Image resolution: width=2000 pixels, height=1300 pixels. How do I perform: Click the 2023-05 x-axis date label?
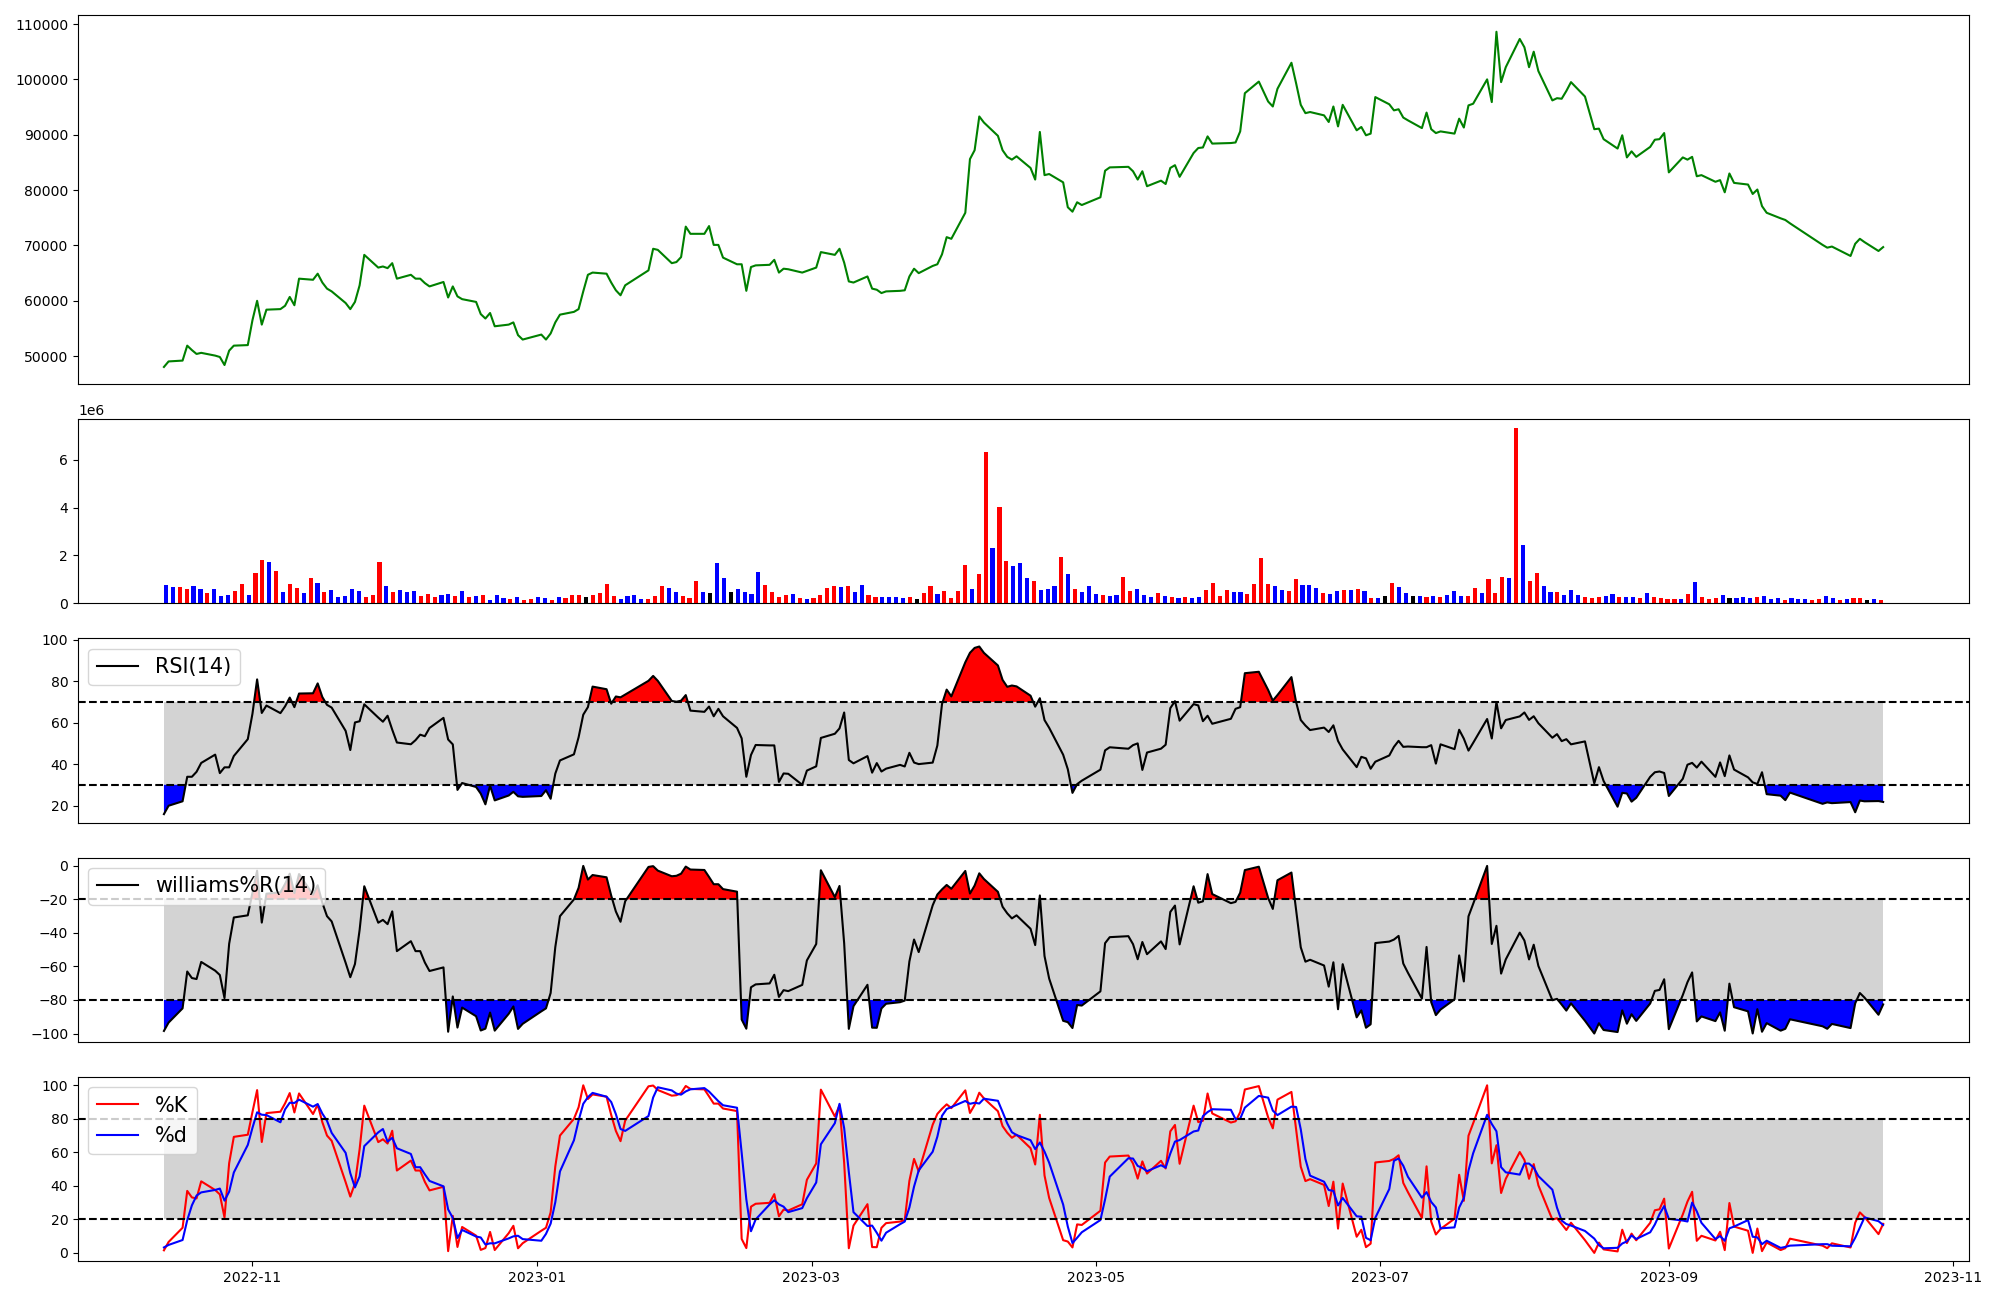[1097, 1277]
